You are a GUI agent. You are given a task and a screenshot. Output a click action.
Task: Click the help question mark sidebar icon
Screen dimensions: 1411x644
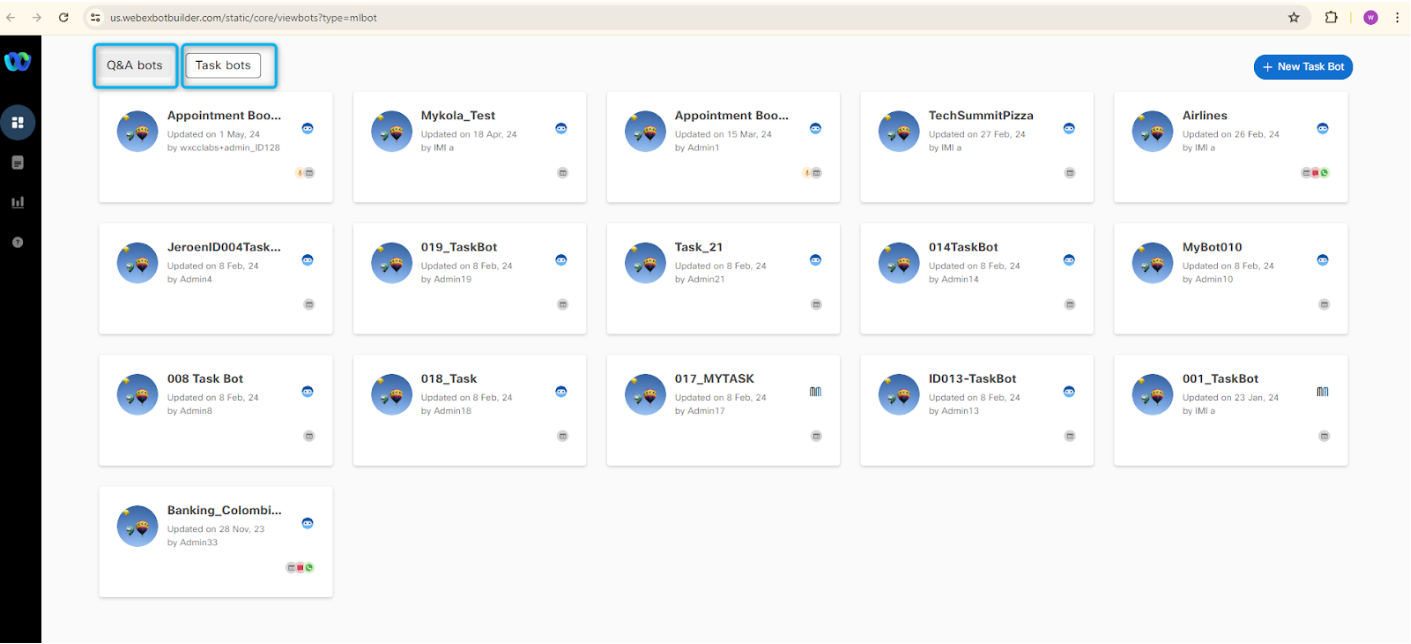pyautogui.click(x=17, y=242)
